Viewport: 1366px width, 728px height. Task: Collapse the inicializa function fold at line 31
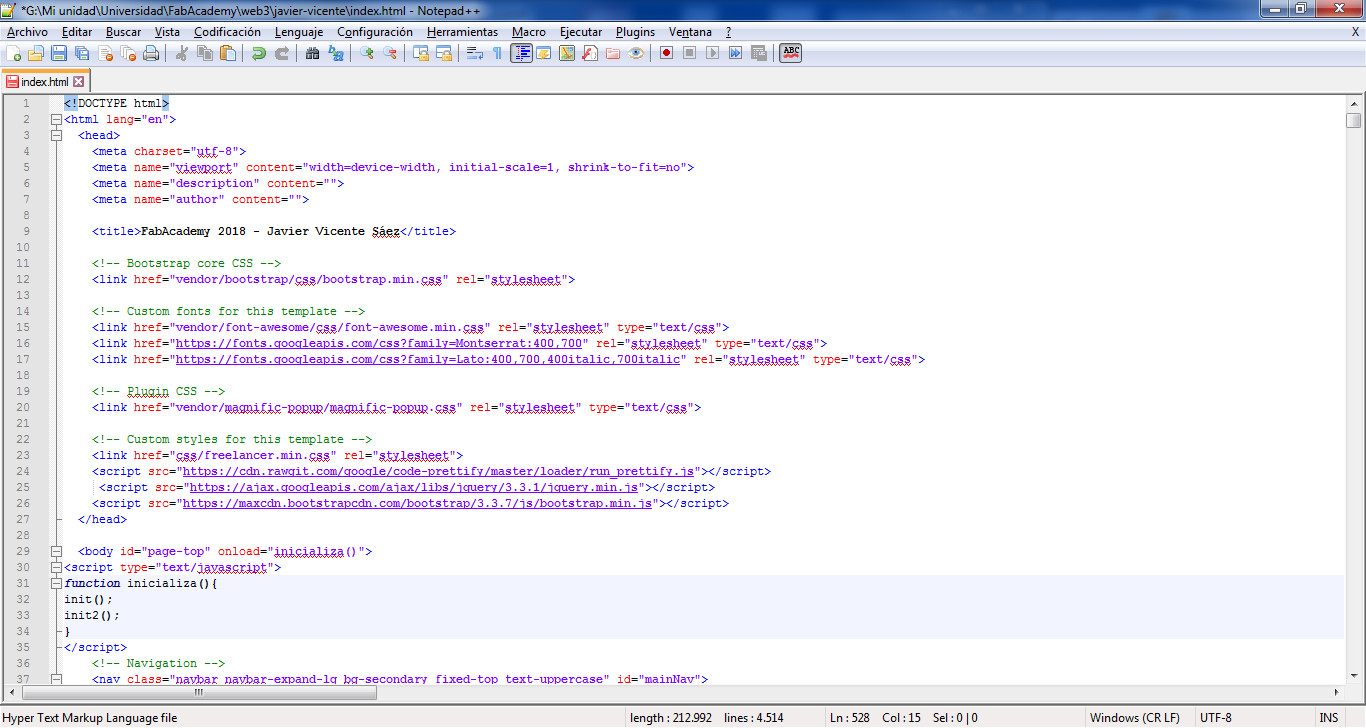(56, 583)
